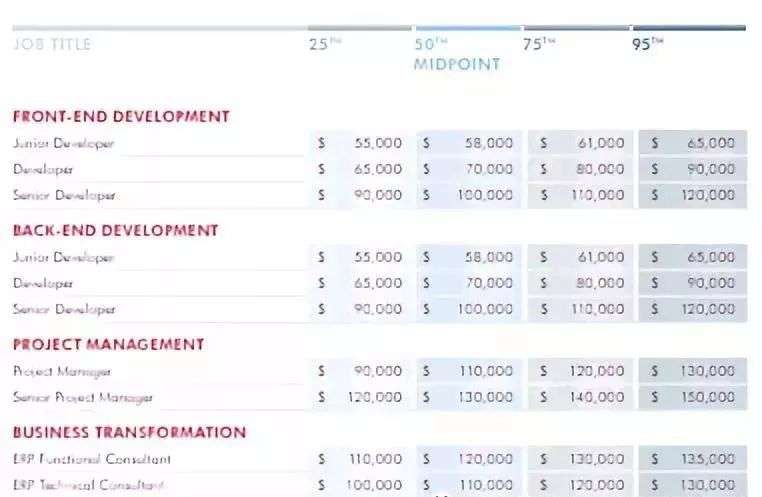The height and width of the screenshot is (497, 762).
Task: Click Project Manager's 110,000 midpoint cell
Action: click(470, 371)
